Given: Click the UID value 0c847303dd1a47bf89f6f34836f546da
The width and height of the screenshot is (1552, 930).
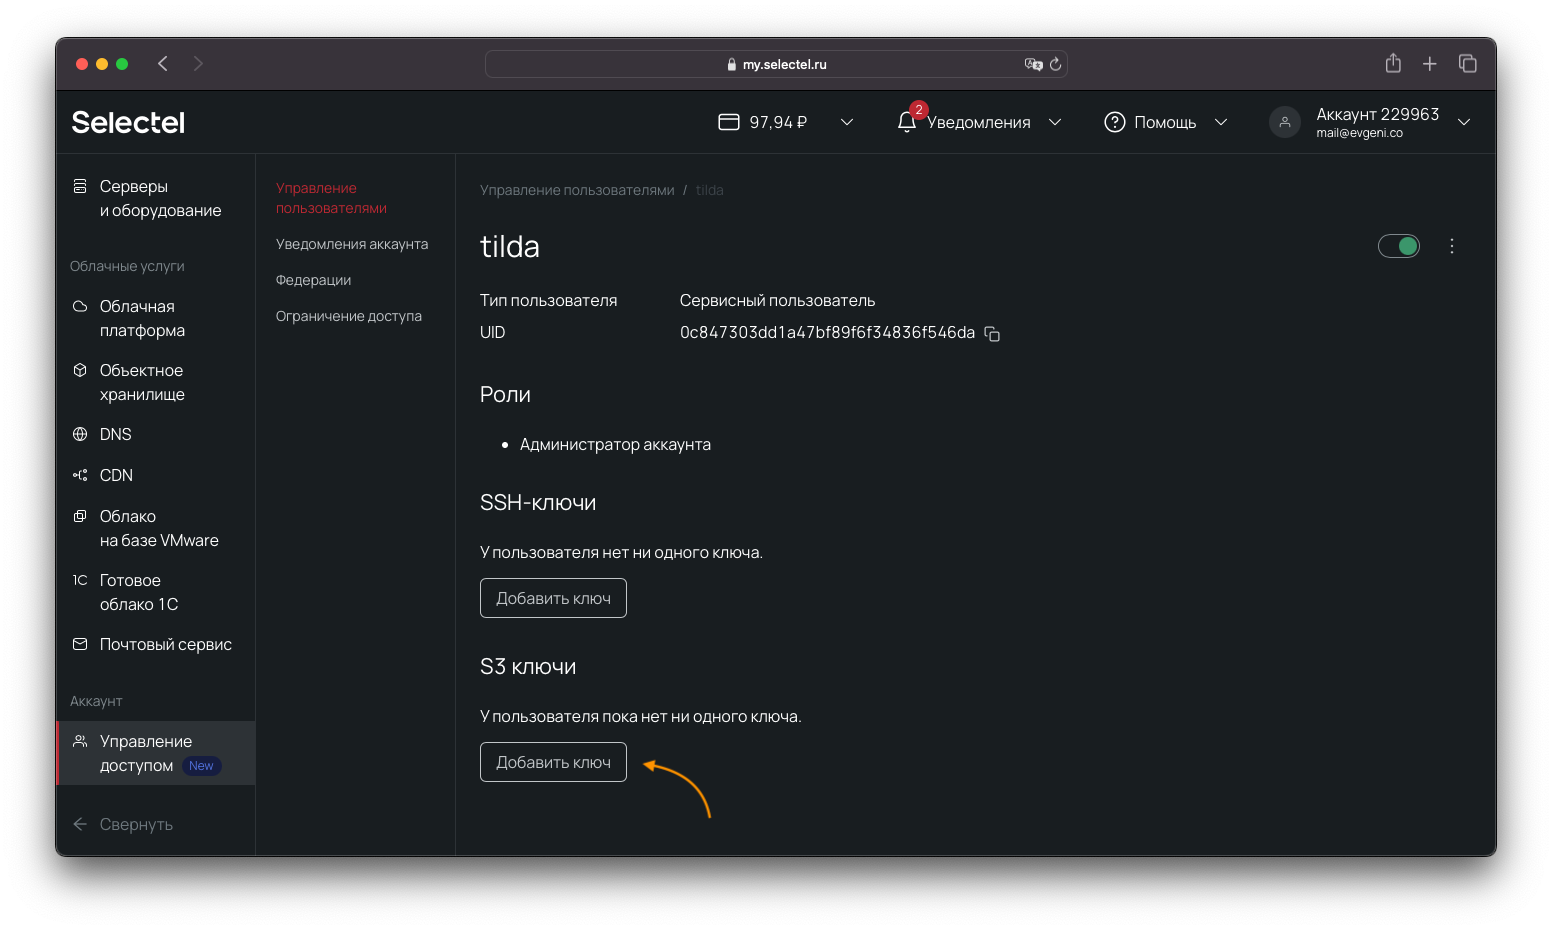Looking at the screenshot, I should 827,332.
